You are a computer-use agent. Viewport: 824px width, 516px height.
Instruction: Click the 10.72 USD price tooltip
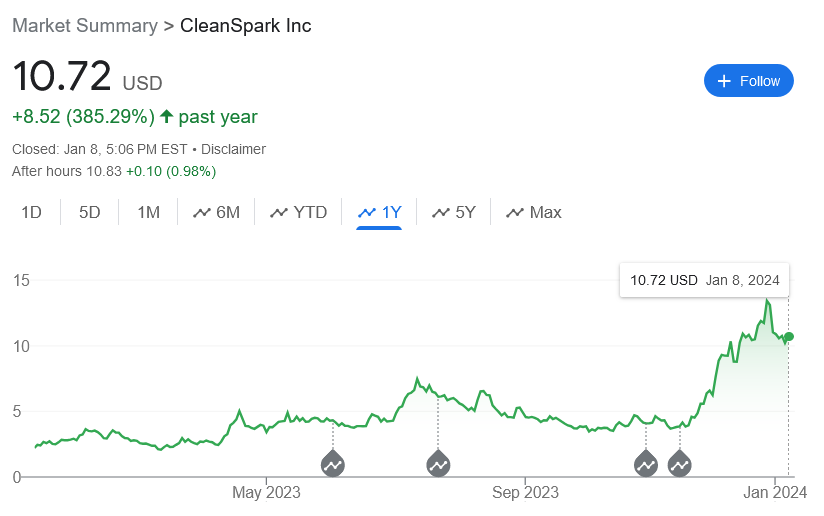[x=704, y=280]
